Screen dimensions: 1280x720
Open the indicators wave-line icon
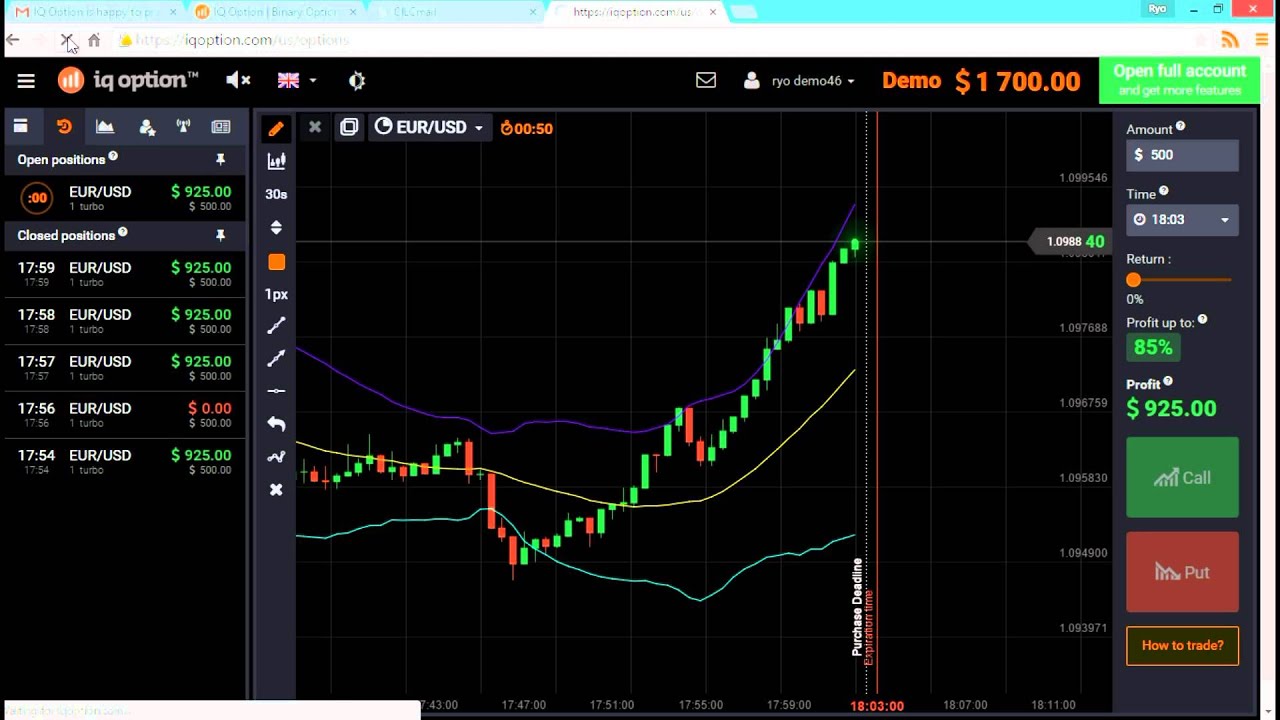point(276,457)
